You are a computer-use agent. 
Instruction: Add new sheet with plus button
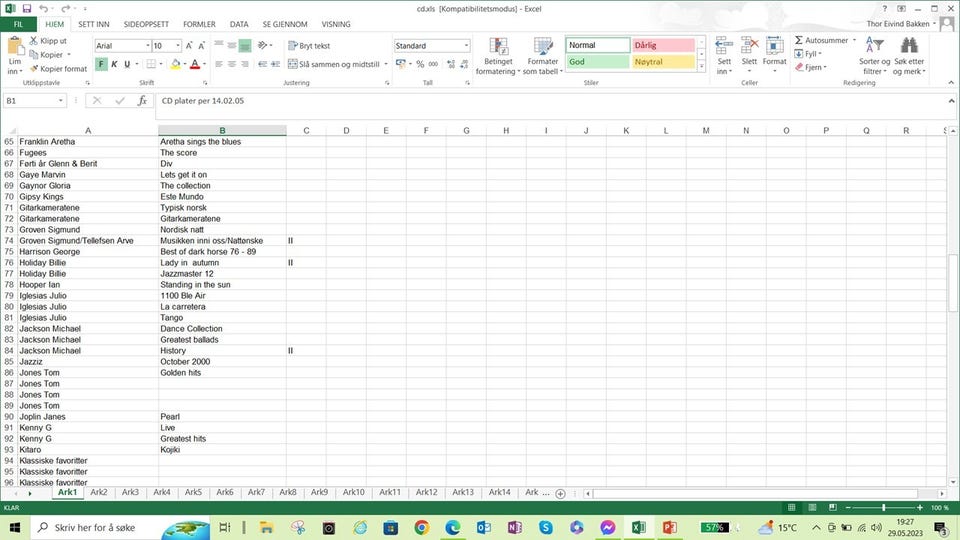(x=560, y=493)
